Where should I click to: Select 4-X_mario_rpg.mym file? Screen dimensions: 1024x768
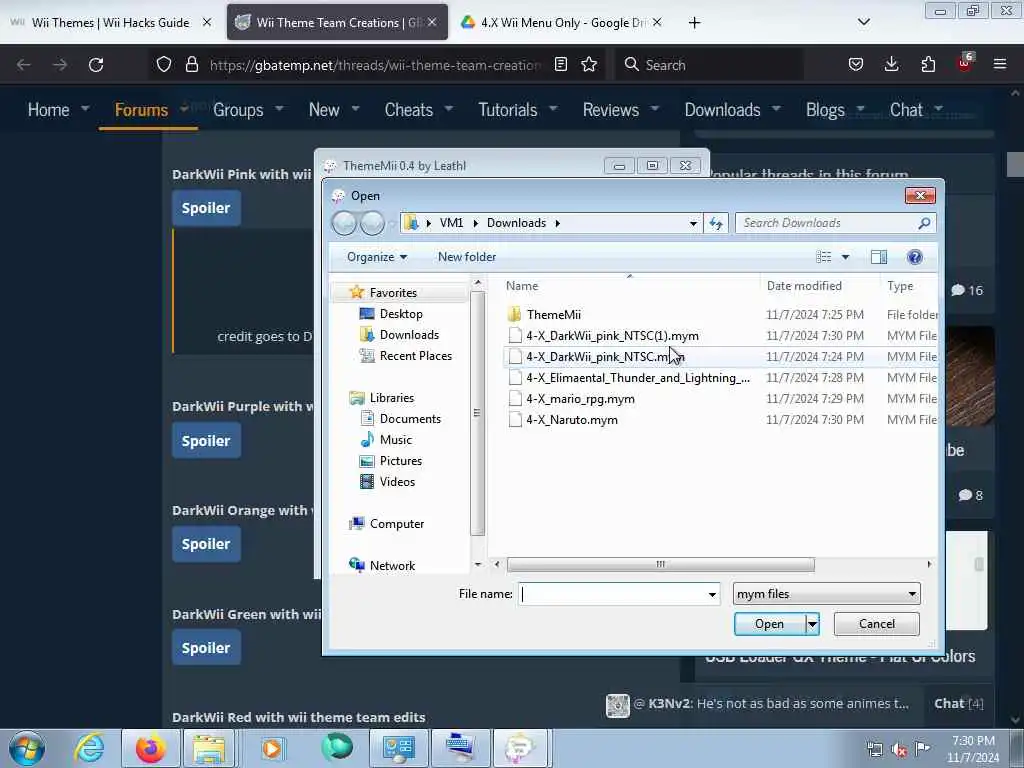(x=580, y=399)
